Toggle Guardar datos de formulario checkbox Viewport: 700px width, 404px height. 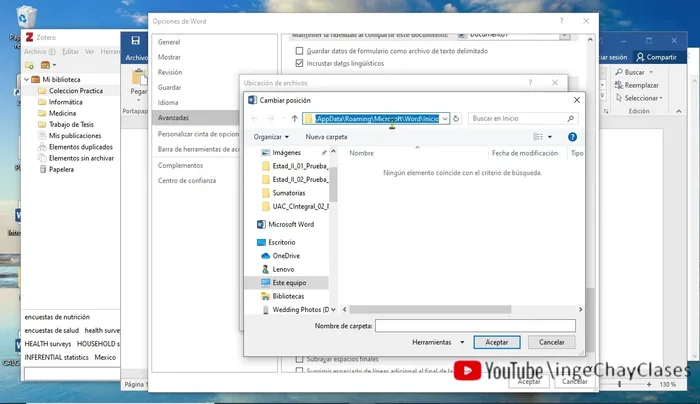pyautogui.click(x=300, y=50)
